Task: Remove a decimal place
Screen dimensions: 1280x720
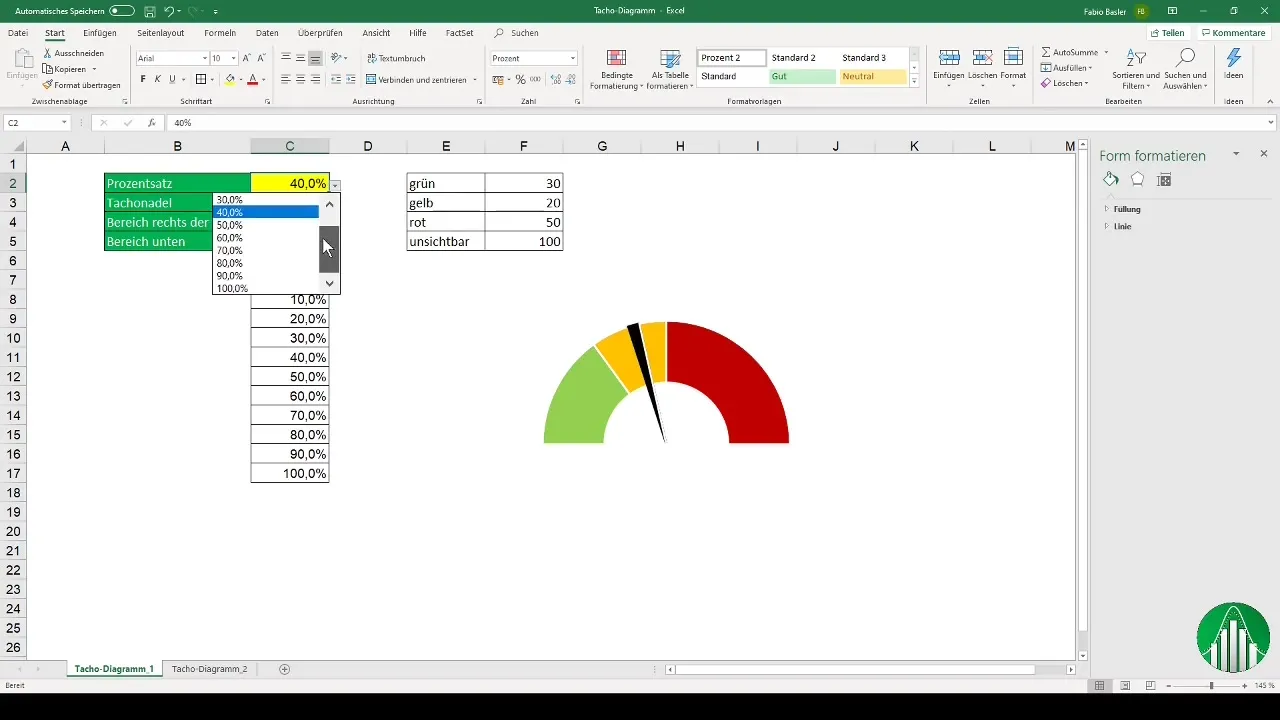Action: pos(569,79)
